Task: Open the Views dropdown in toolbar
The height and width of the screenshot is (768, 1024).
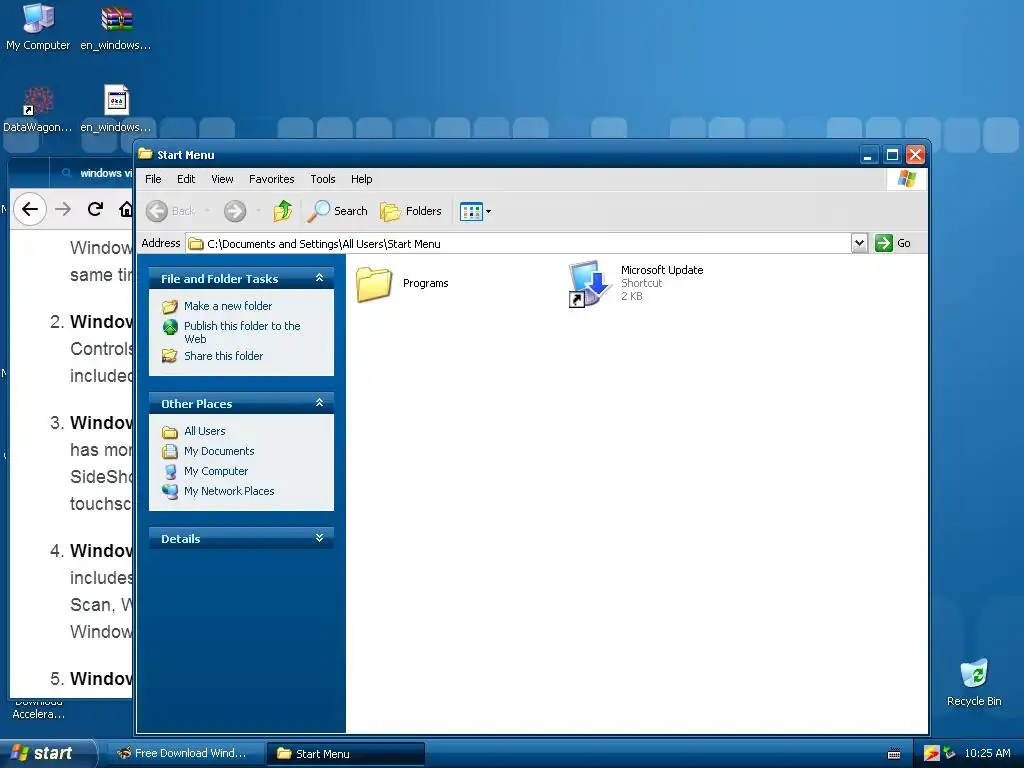Action: tap(475, 211)
